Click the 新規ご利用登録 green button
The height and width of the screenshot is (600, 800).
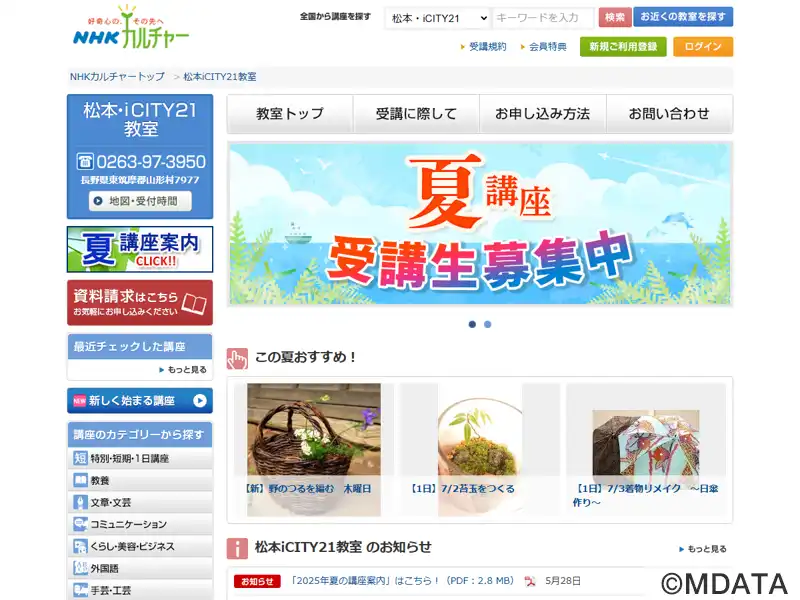click(623, 46)
